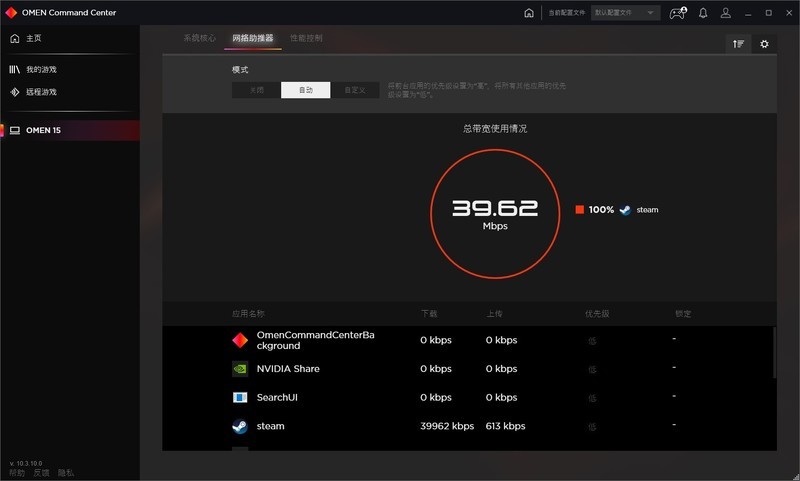Click the NVIDIA Share app icon
This screenshot has height=481, width=800.
[x=240, y=369]
